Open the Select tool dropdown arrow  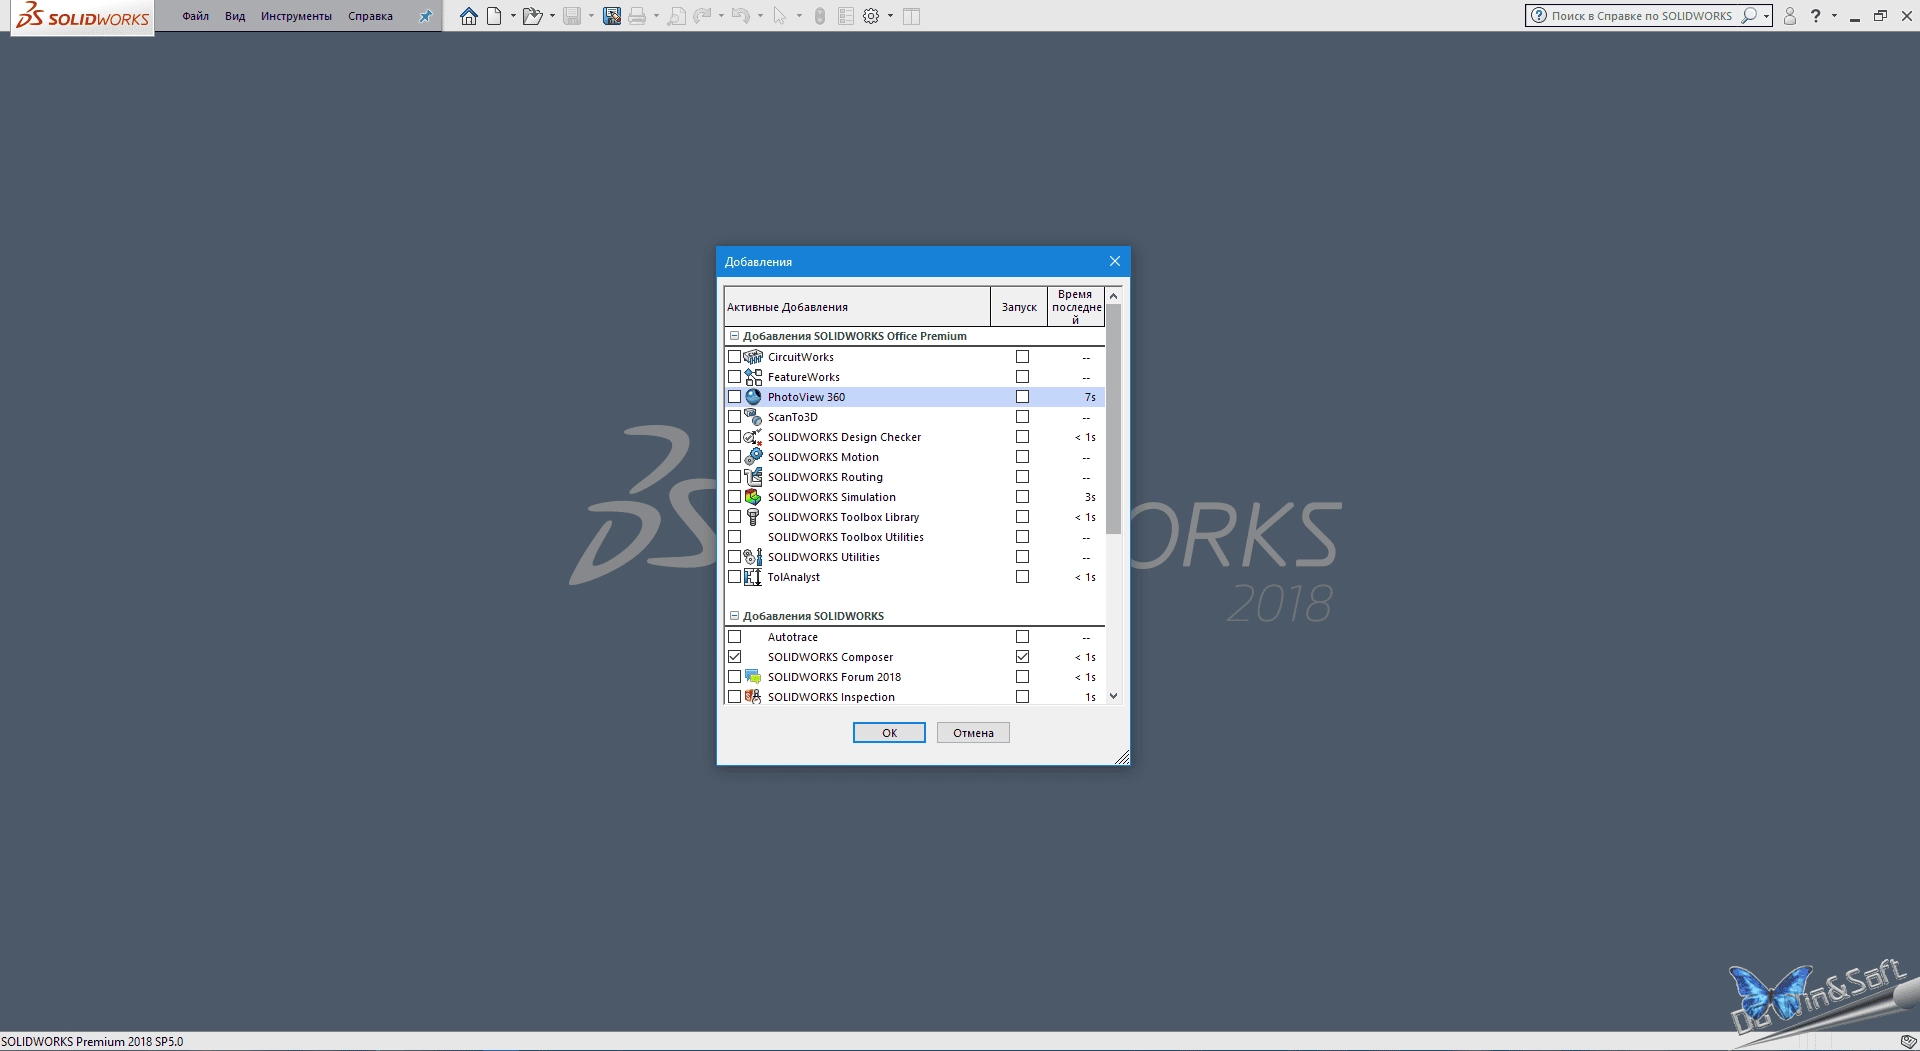799,16
